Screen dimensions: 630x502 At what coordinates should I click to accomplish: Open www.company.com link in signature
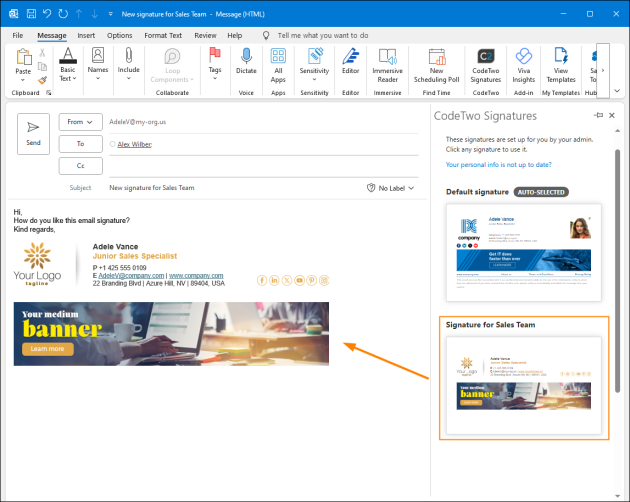pyautogui.click(x=196, y=276)
